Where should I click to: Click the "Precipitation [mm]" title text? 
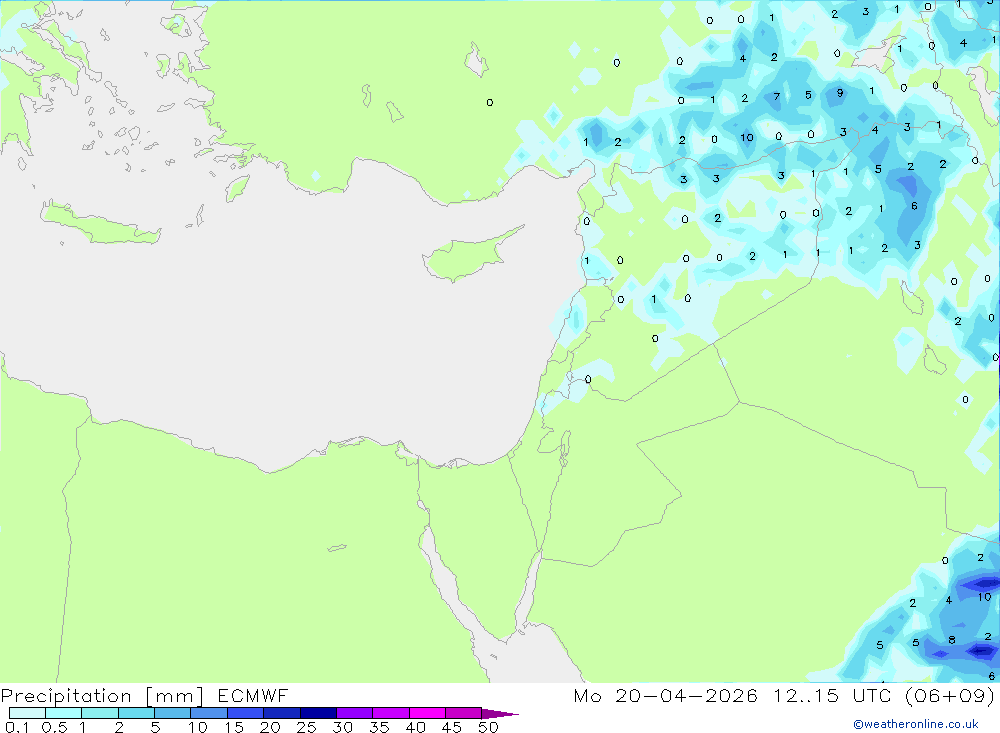(x=102, y=695)
